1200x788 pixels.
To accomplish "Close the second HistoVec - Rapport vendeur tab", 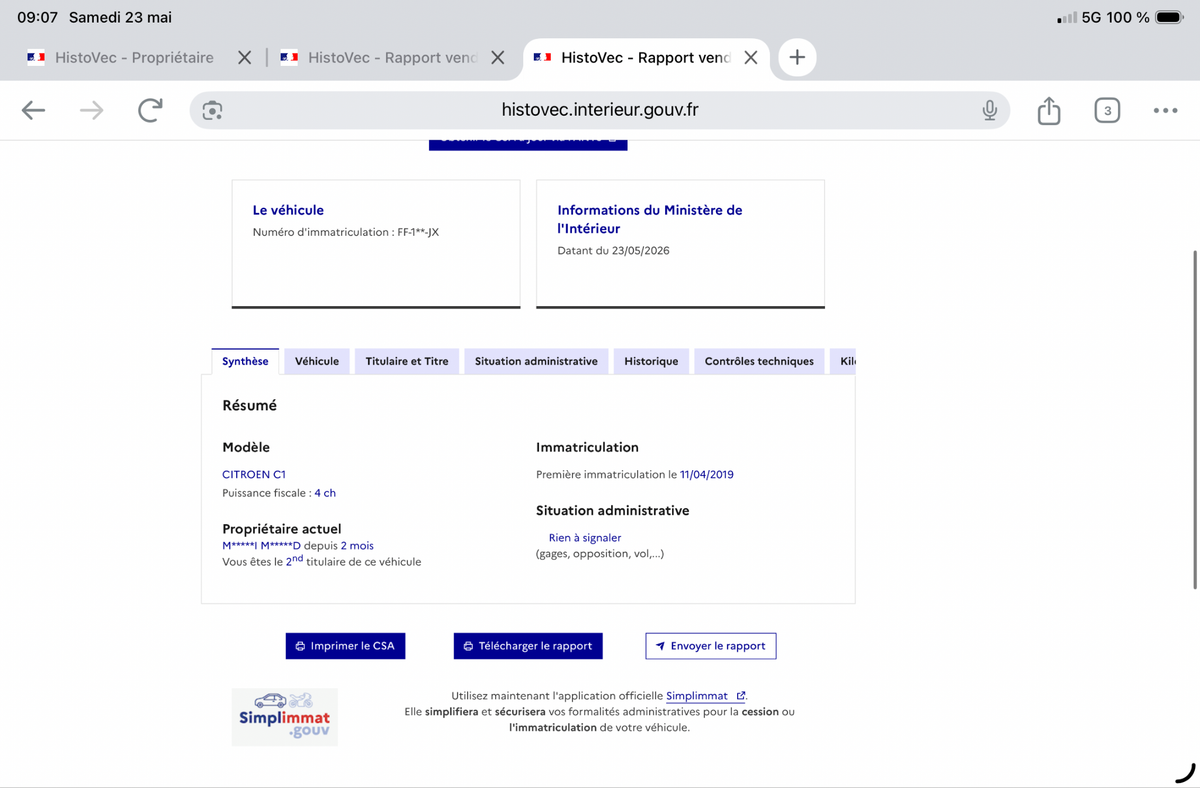I will [x=498, y=57].
